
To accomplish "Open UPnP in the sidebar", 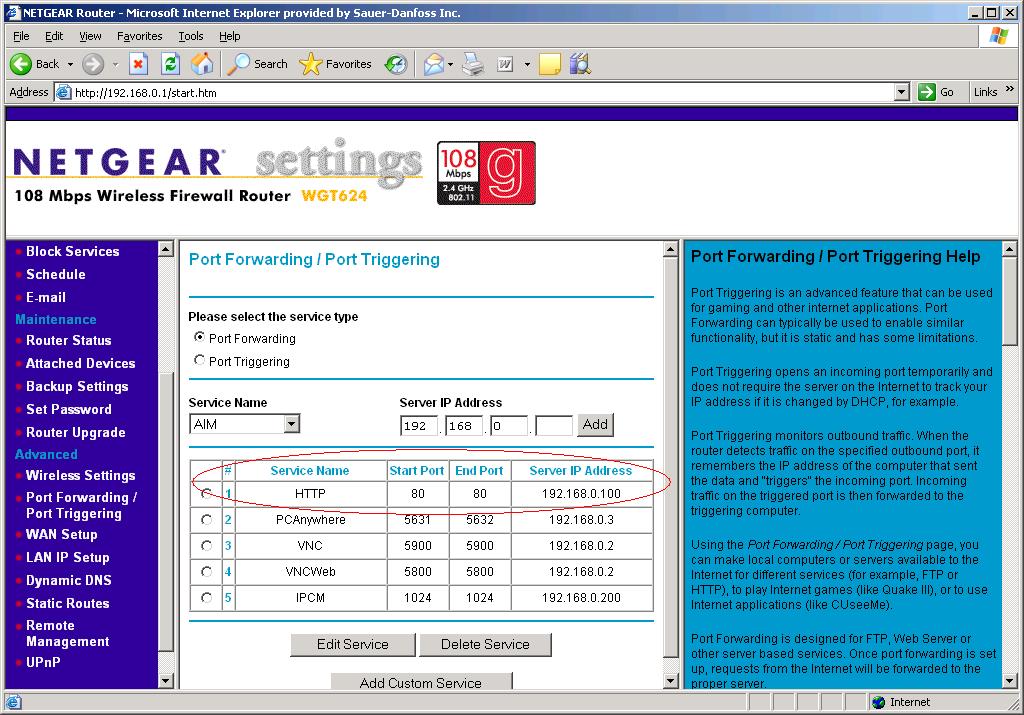I will (43, 662).
